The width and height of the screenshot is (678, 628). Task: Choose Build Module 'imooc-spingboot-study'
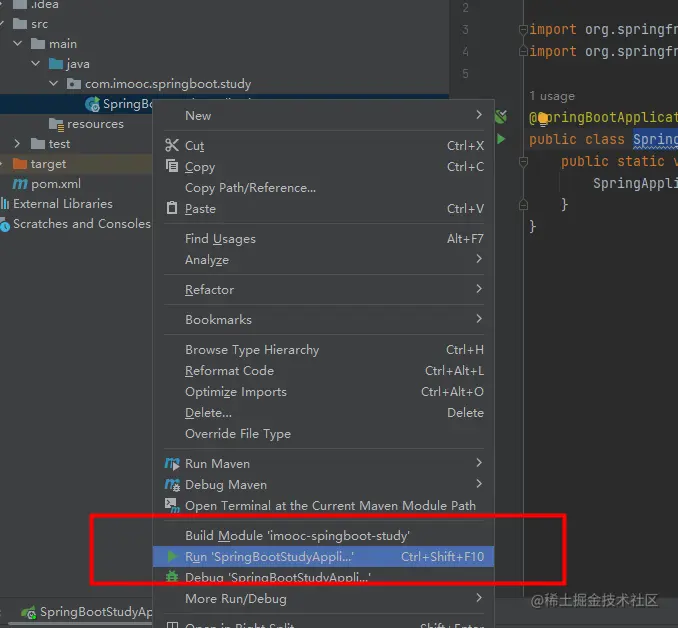323,535
